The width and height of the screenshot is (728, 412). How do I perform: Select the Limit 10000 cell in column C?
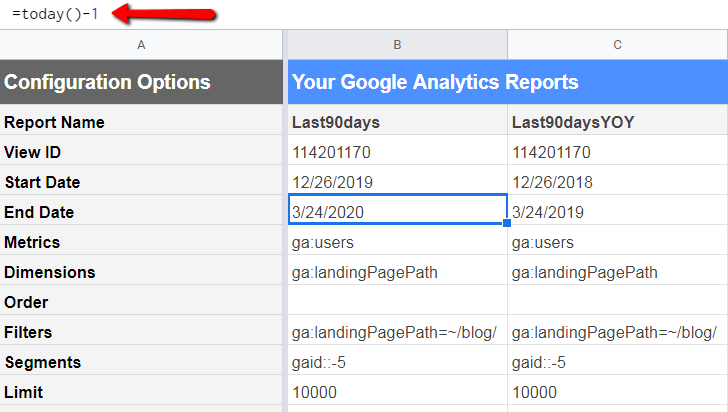617,392
